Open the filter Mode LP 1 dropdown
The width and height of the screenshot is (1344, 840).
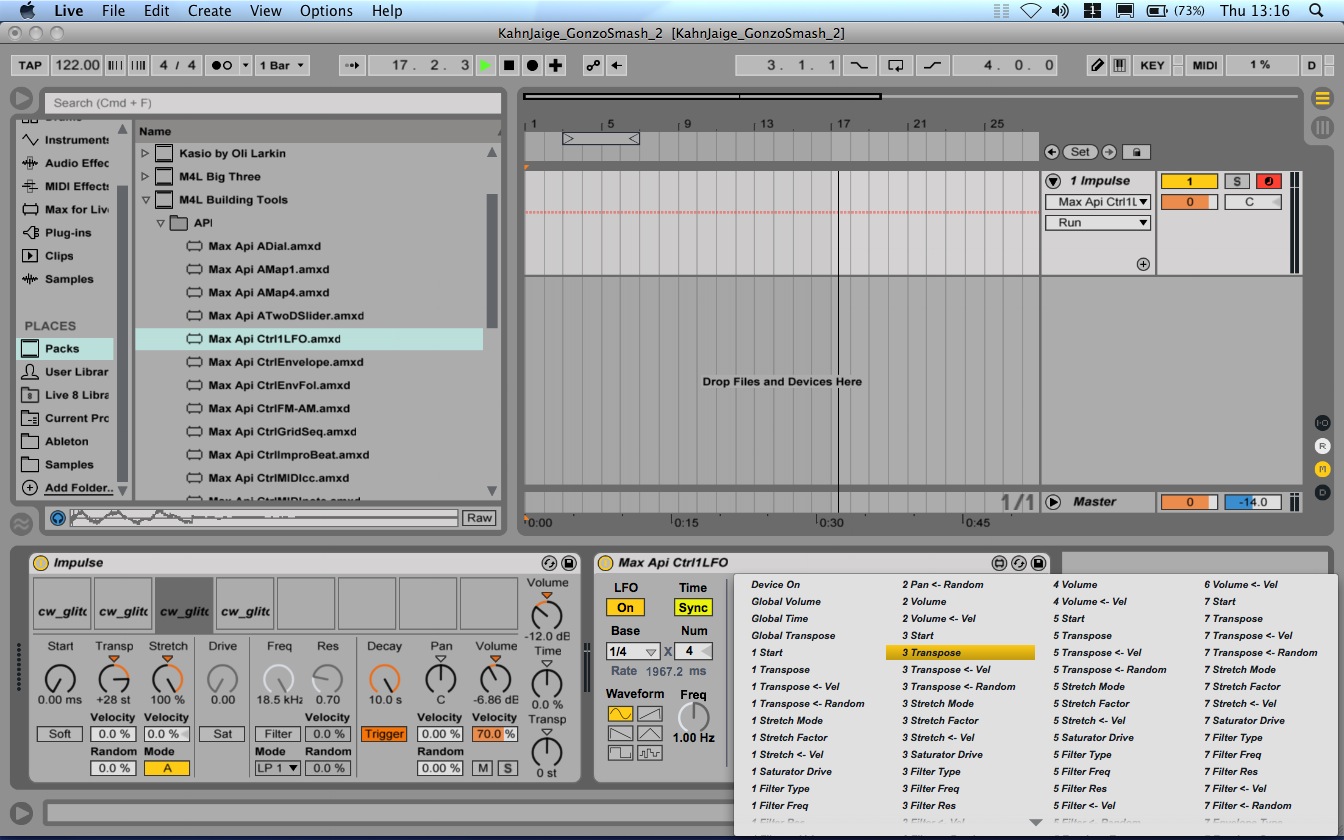click(x=277, y=768)
